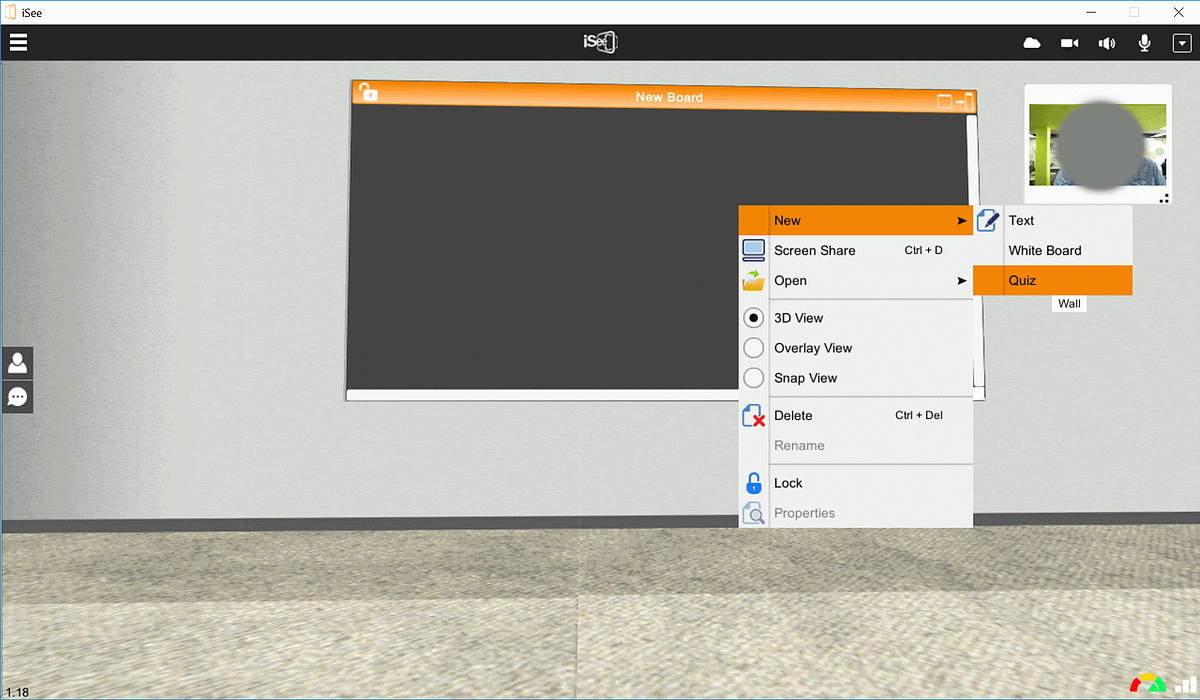The height and width of the screenshot is (700, 1200).
Task: Expand the top-right dropdown arrow box
Action: pyautogui.click(x=1181, y=43)
